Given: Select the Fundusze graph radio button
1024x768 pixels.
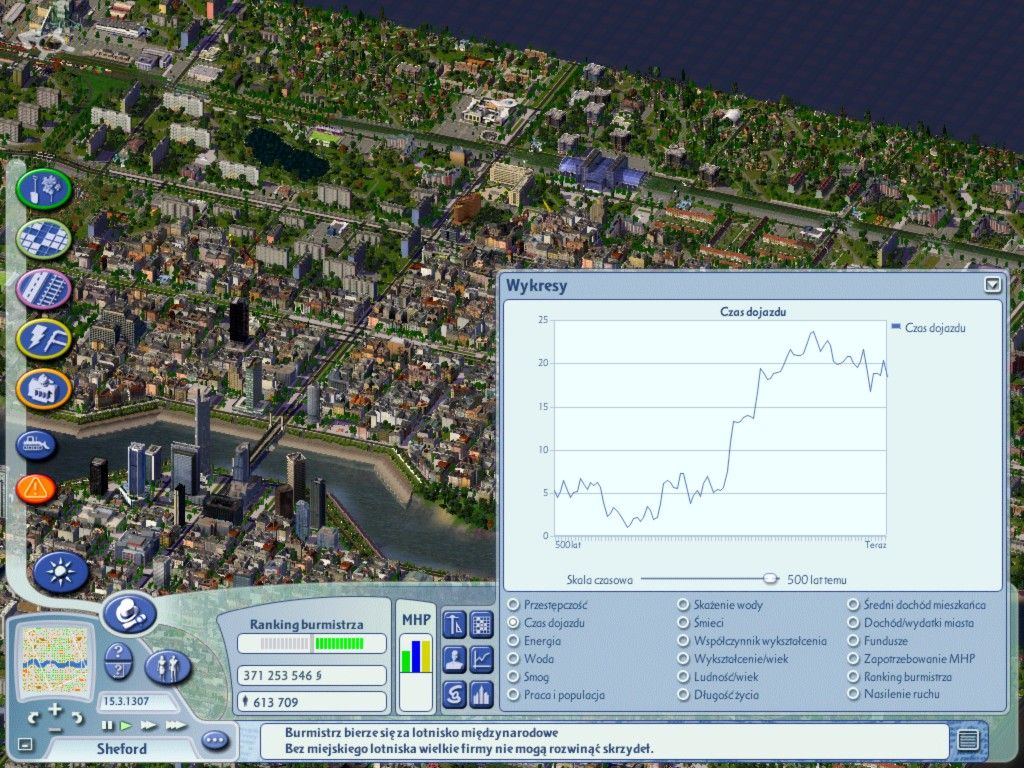Looking at the screenshot, I should [853, 641].
